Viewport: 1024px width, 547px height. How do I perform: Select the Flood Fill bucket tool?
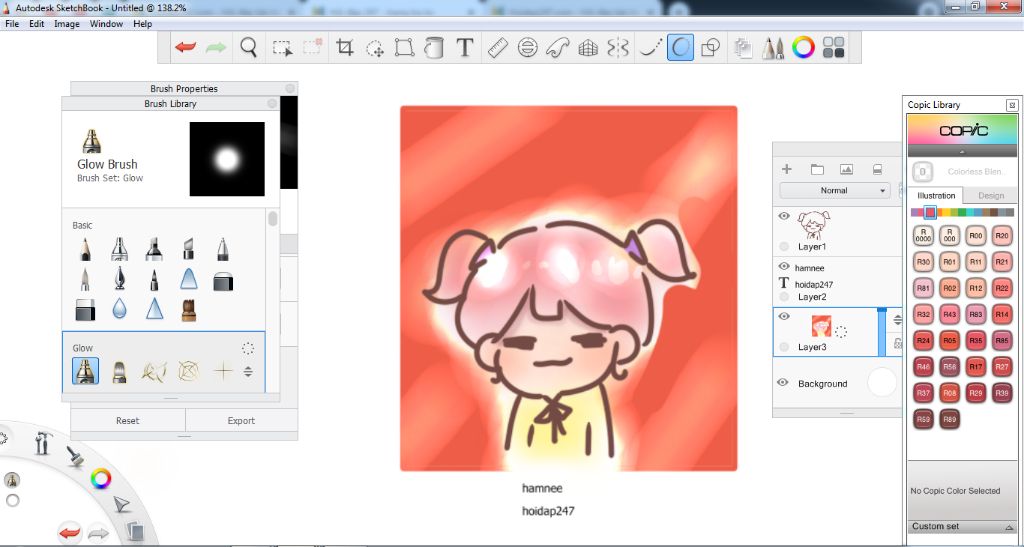[x=434, y=47]
